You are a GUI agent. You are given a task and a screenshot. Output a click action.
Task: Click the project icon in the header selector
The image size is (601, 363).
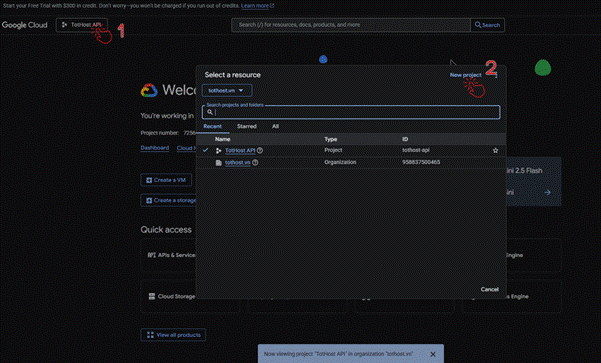[x=64, y=25]
